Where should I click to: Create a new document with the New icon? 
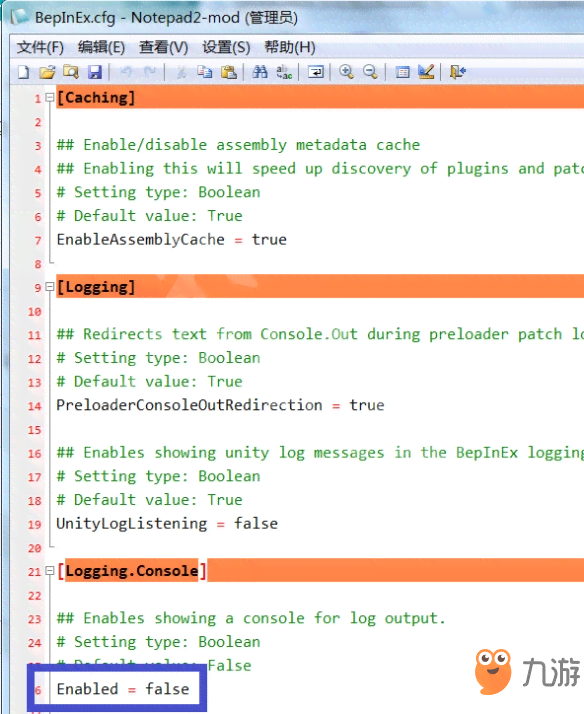point(23,72)
